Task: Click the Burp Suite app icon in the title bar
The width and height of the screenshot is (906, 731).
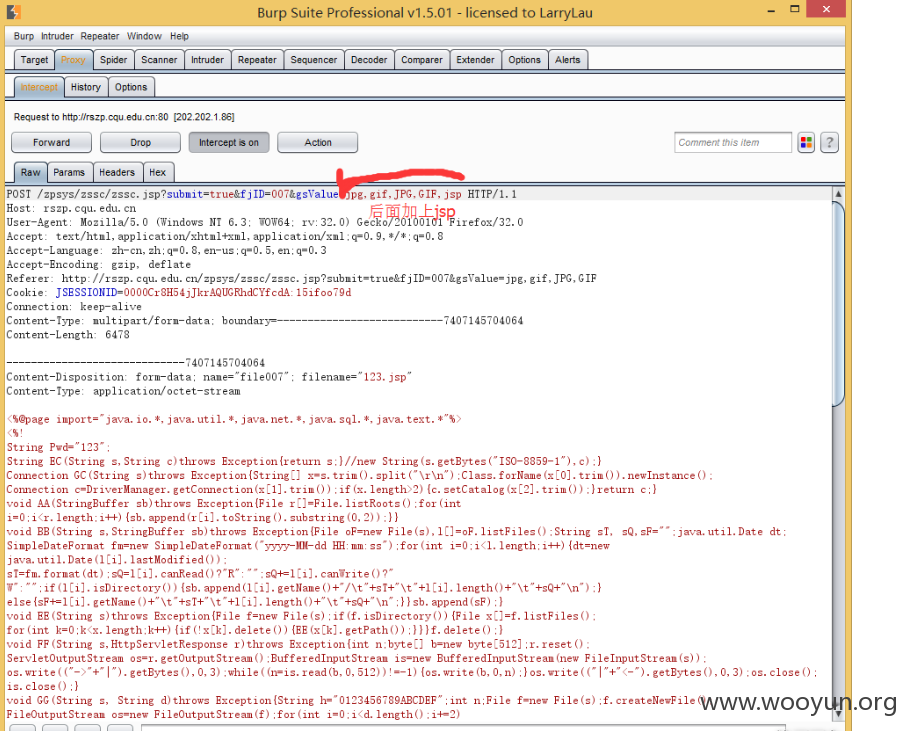Action: coord(13,12)
